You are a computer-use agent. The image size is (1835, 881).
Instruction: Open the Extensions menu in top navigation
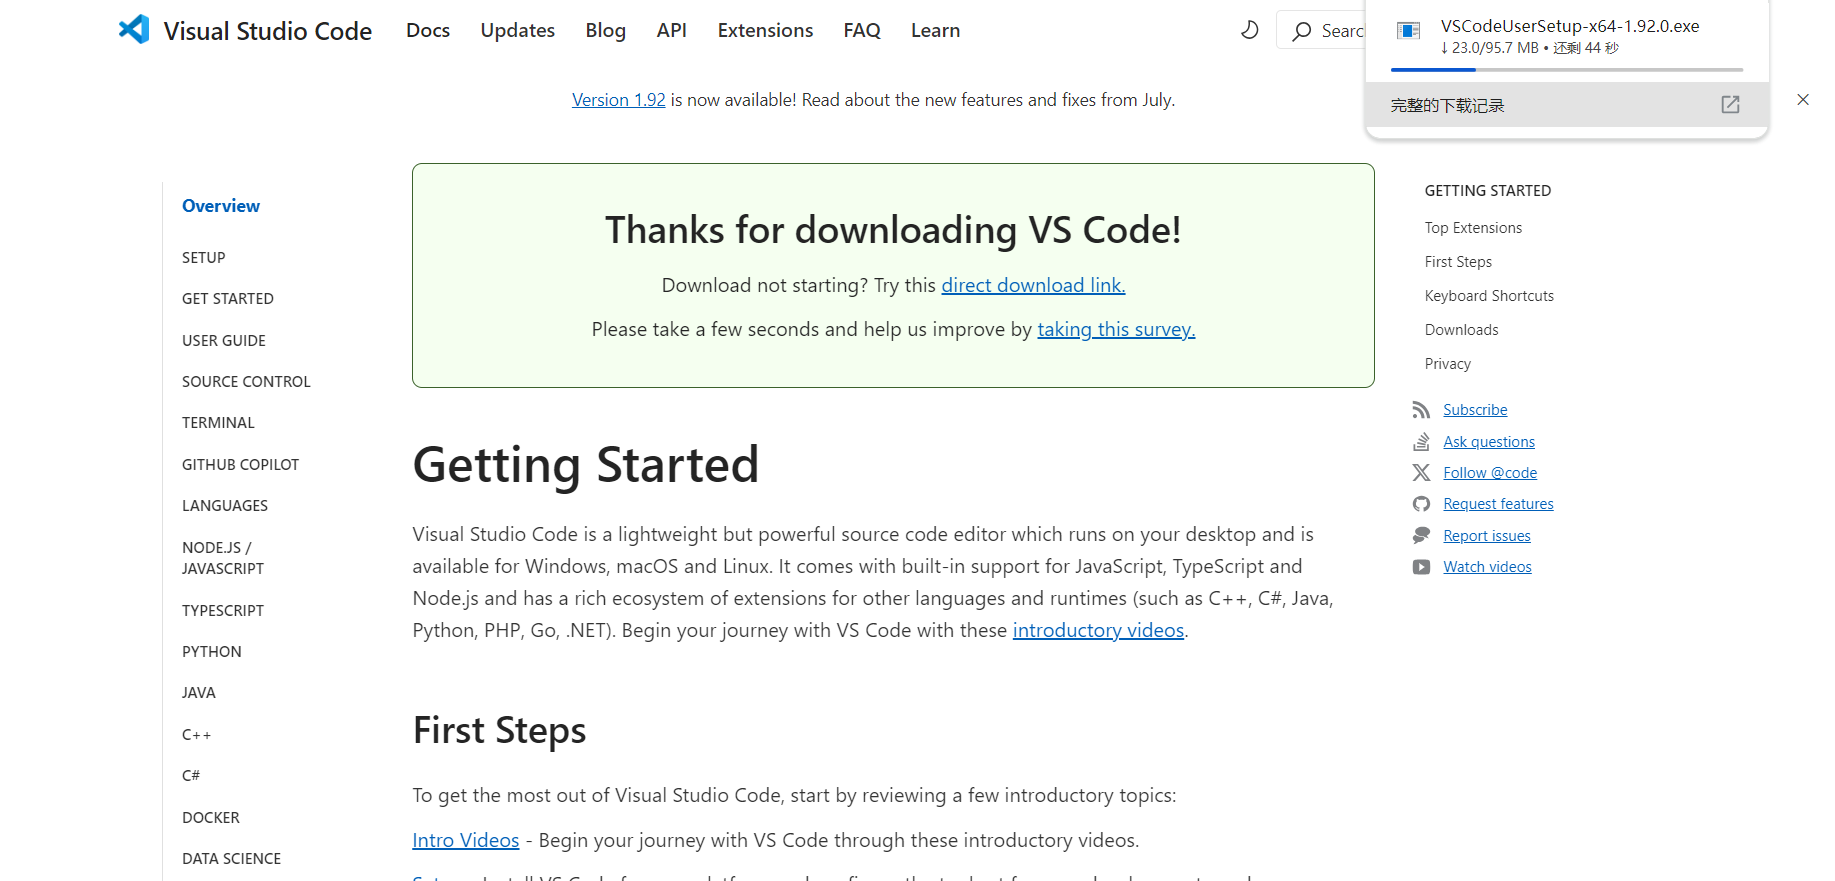pyautogui.click(x=765, y=31)
